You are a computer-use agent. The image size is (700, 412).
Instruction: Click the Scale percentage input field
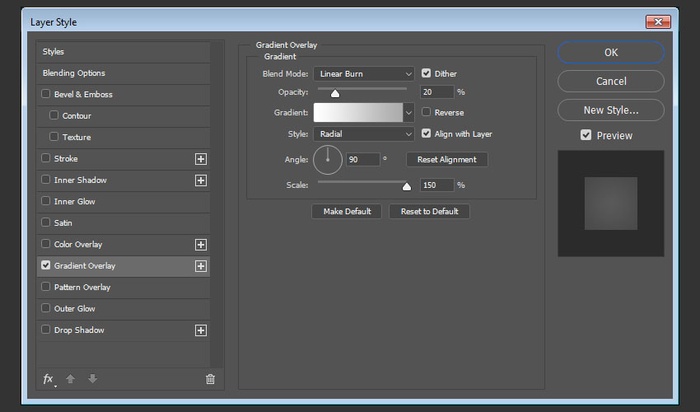tap(438, 185)
